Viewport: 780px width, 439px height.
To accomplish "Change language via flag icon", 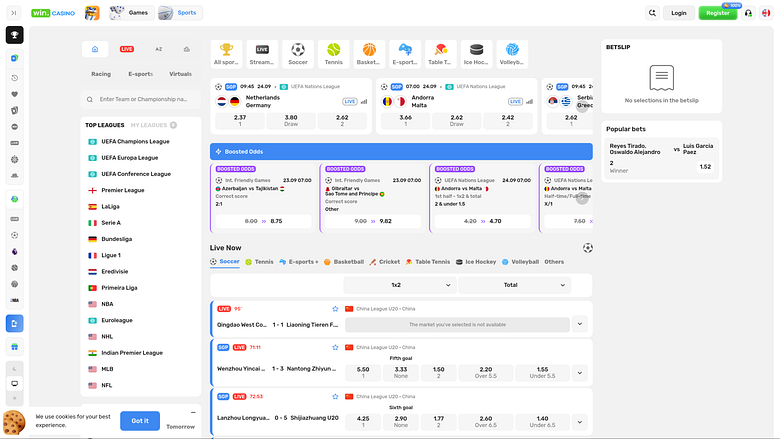I will coord(766,13).
